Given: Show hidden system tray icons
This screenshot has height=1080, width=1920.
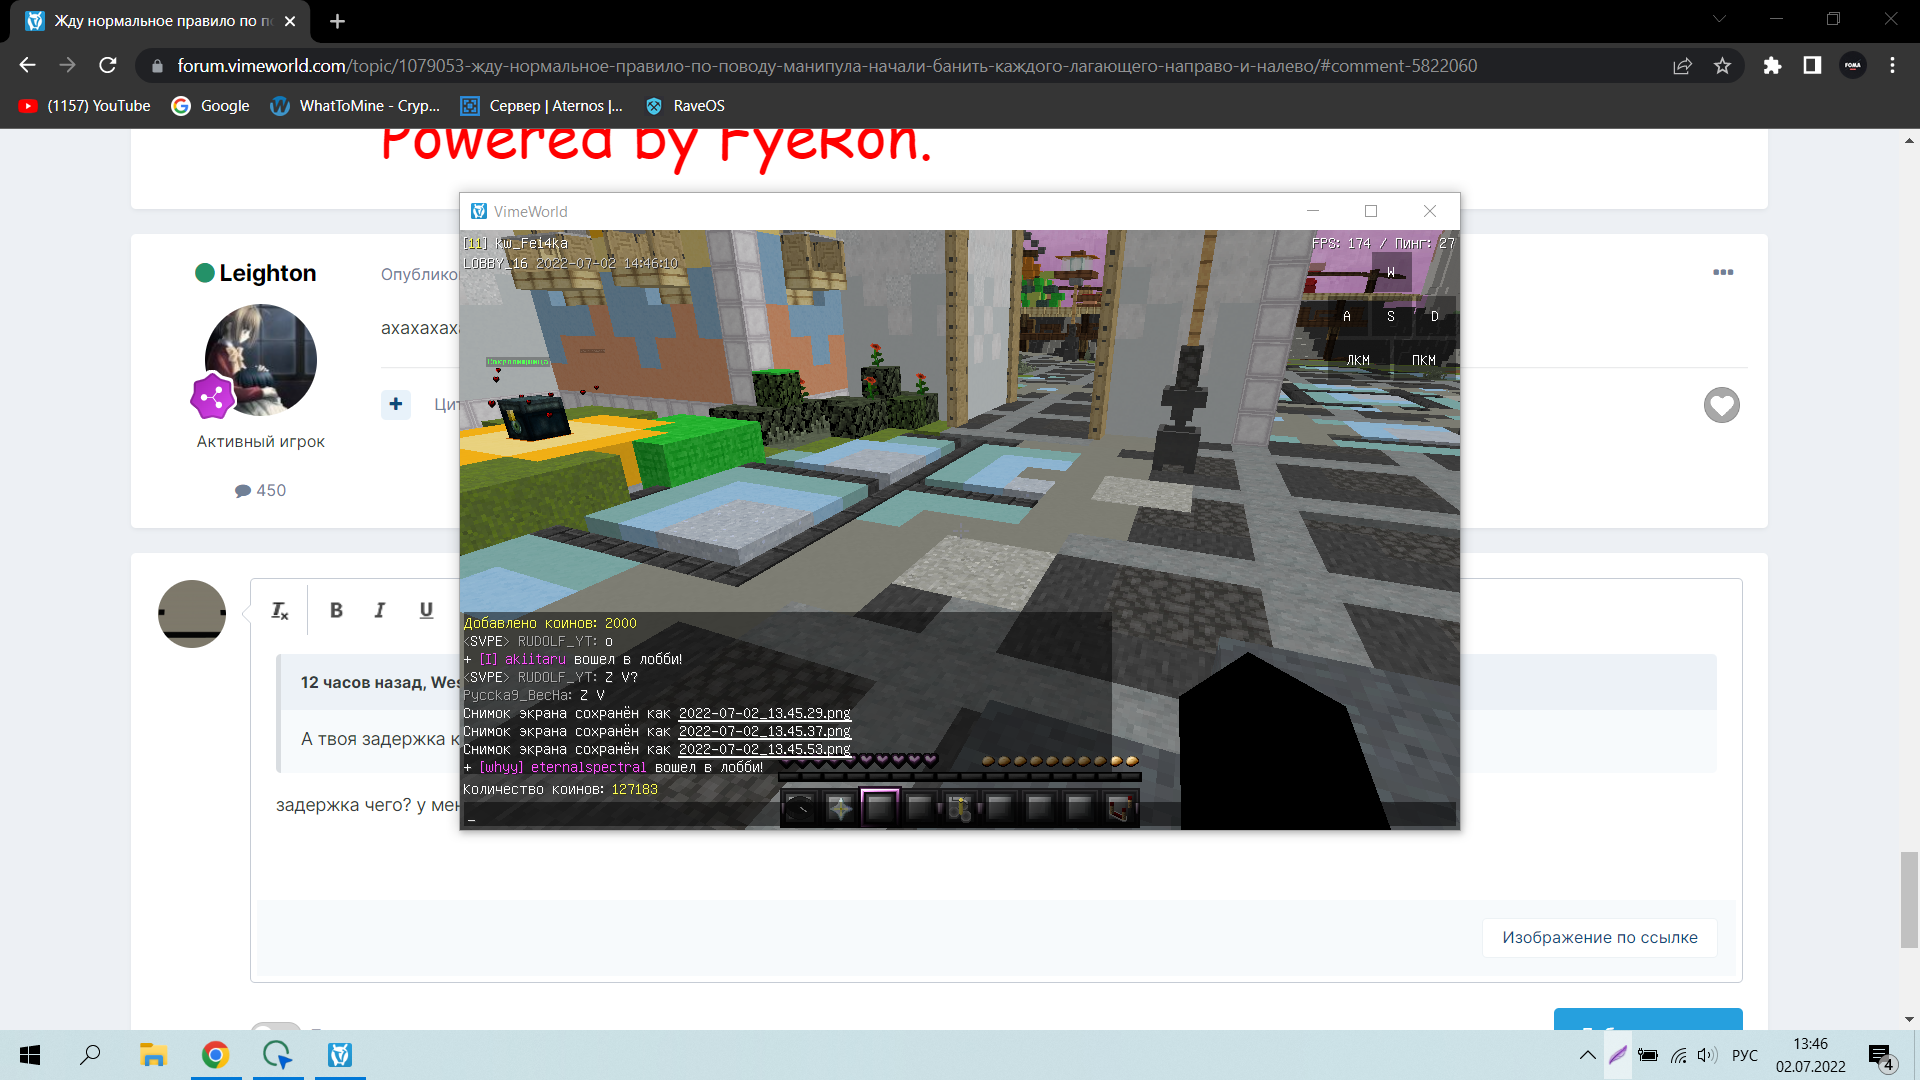Looking at the screenshot, I should point(1587,1055).
